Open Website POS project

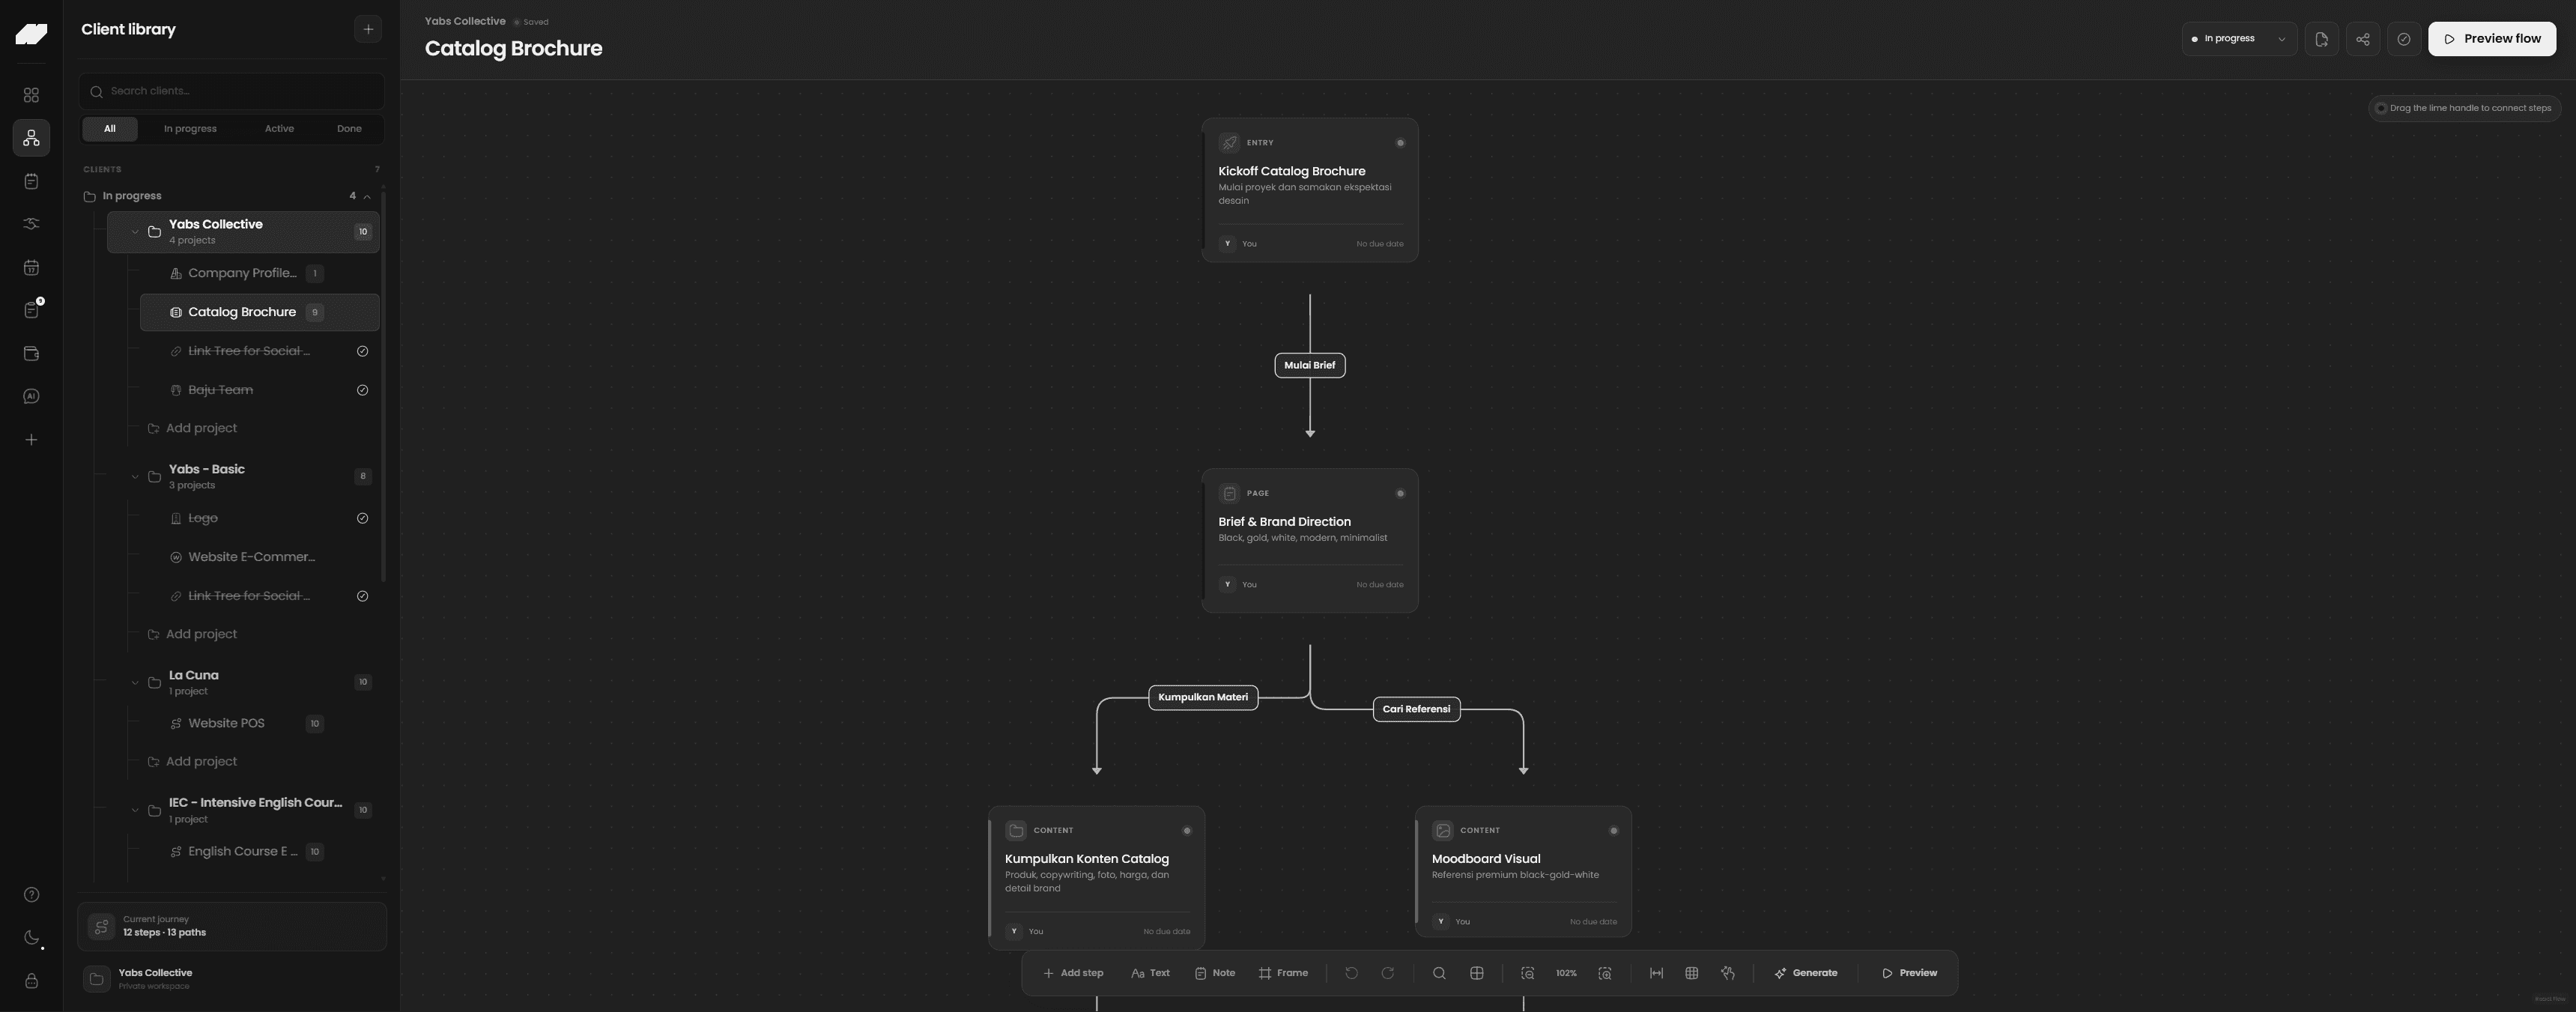pos(260,724)
